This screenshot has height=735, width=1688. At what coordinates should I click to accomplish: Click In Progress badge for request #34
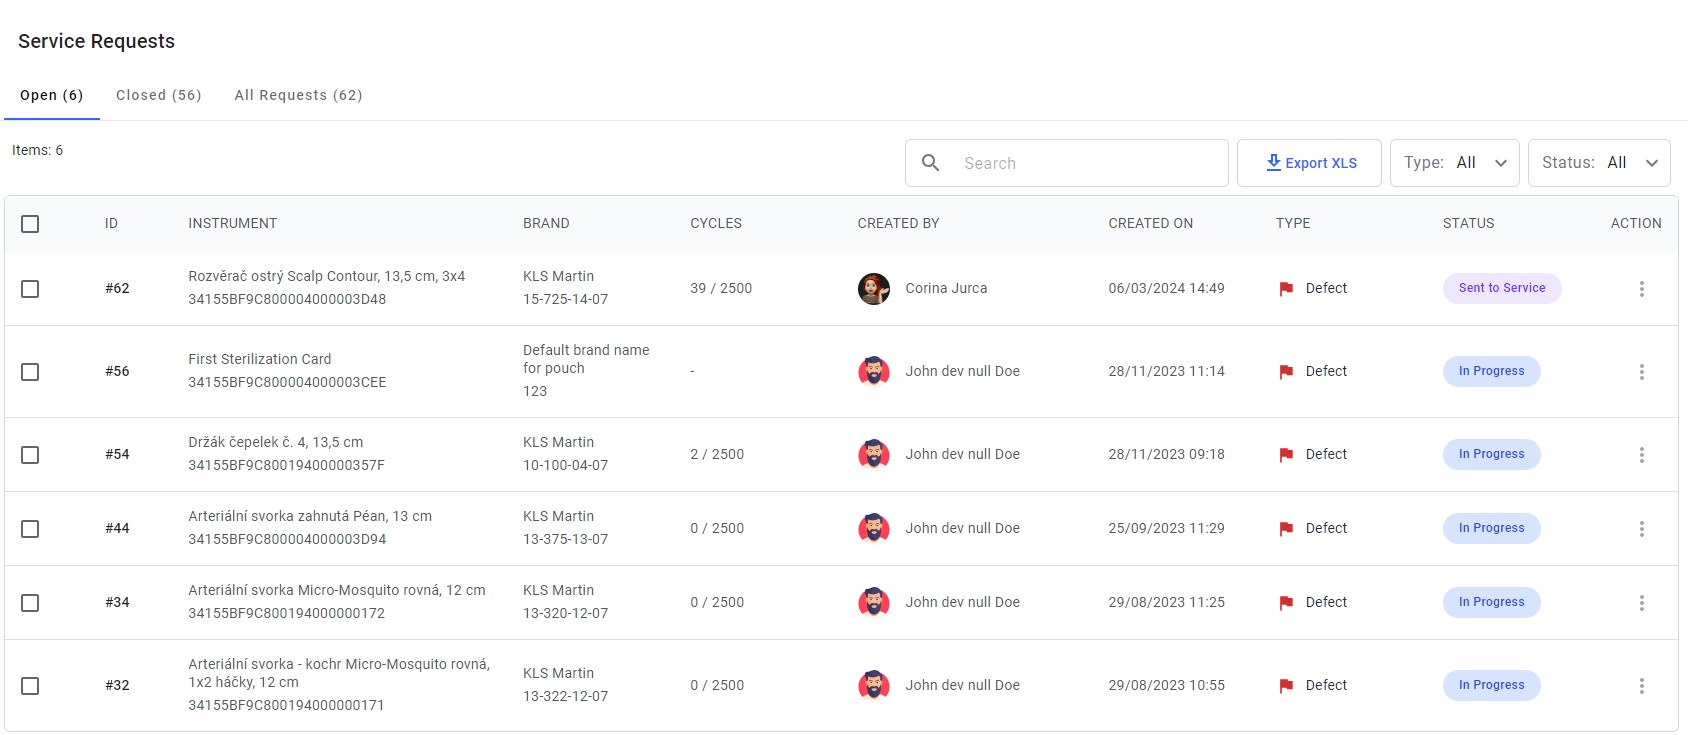[x=1491, y=602]
